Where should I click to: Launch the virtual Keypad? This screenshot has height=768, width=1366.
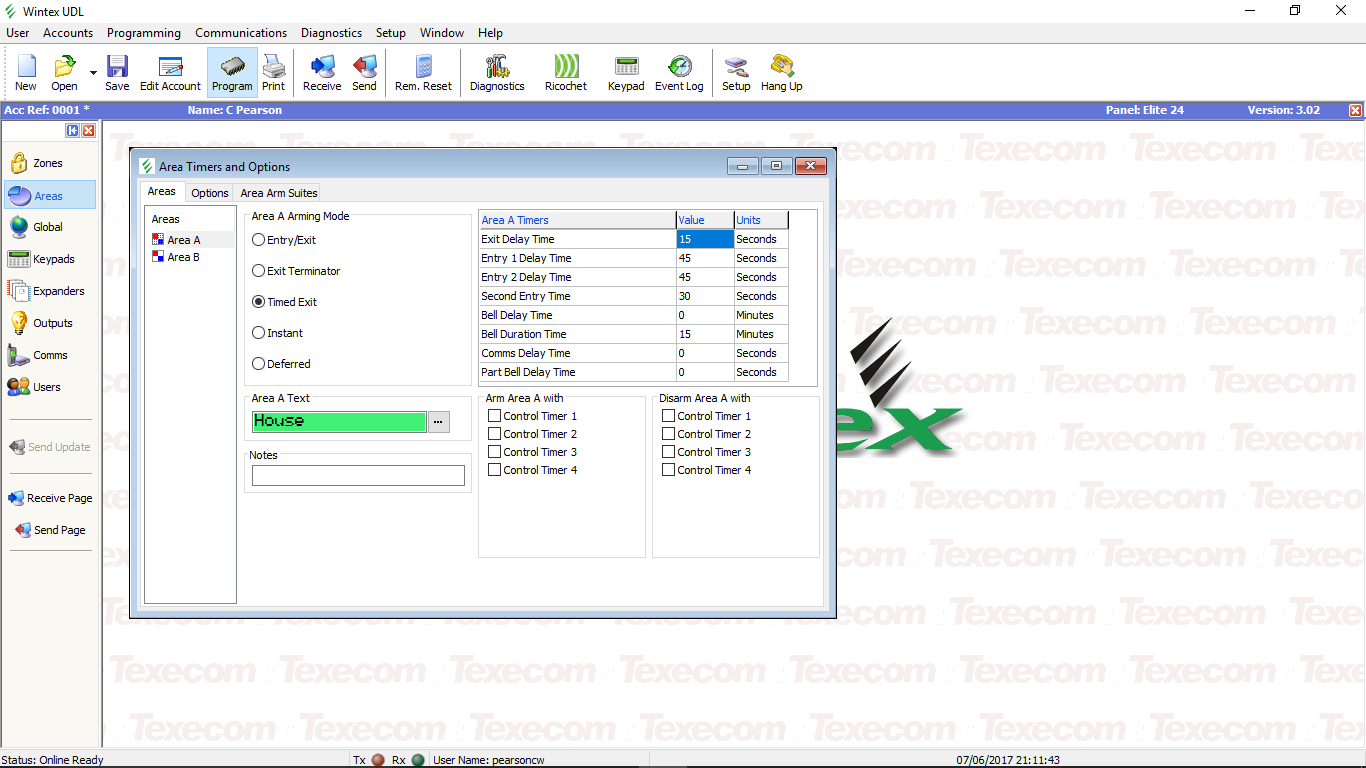(626, 73)
